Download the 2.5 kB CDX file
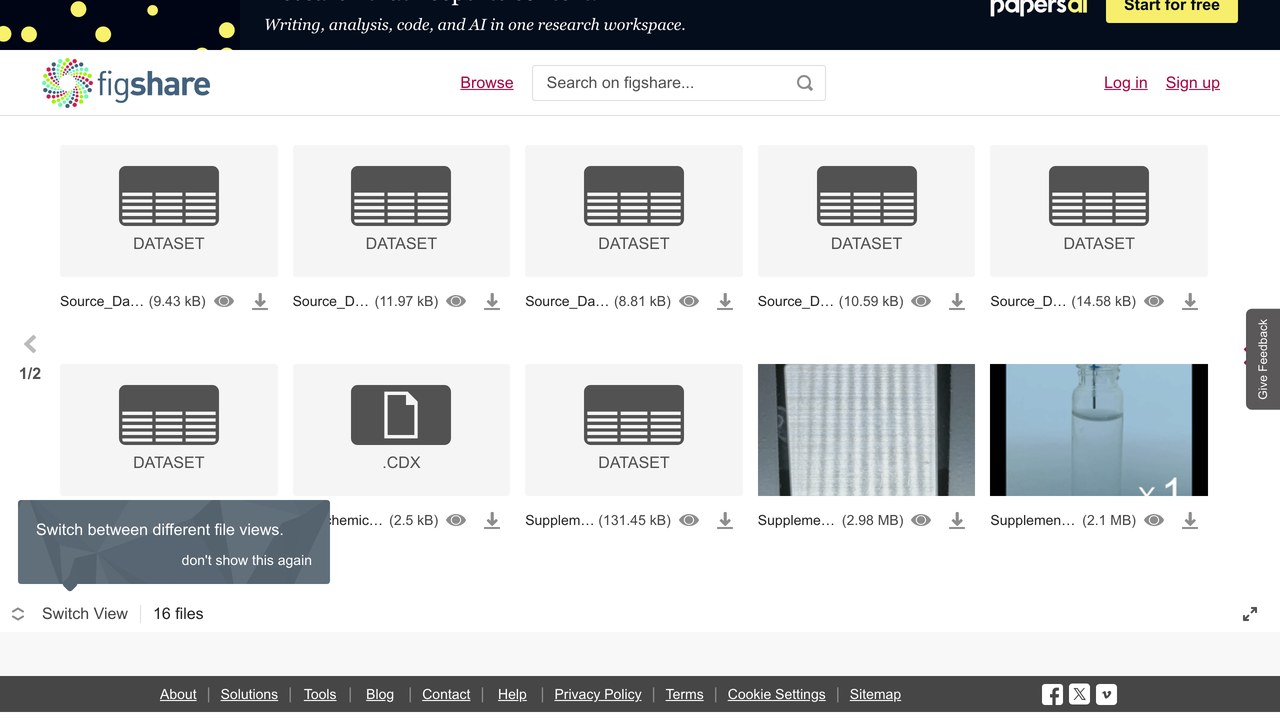The width and height of the screenshot is (1280, 720). tap(492, 520)
